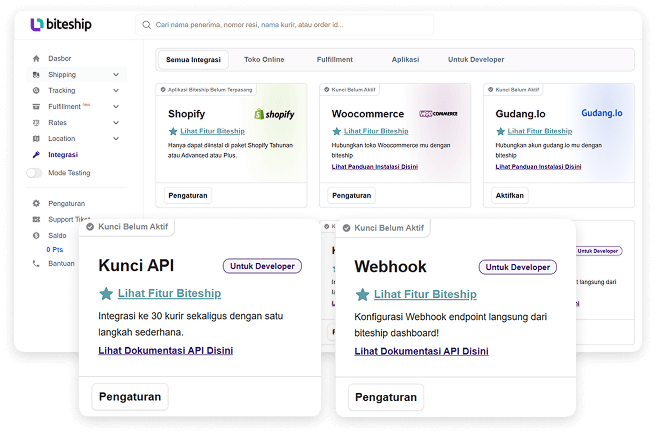This screenshot has height=435, width=656.
Task: Click the Bantuan phone icon in sidebar
Action: pos(36,263)
